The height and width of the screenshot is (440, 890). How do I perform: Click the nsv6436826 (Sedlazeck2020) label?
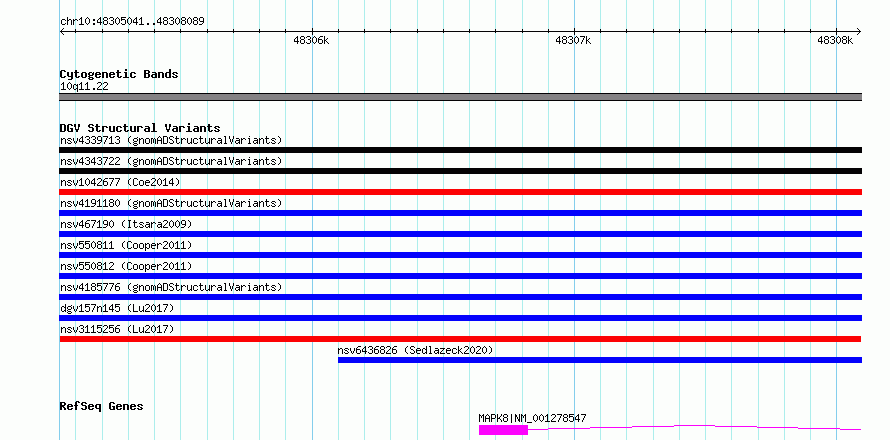415,350
